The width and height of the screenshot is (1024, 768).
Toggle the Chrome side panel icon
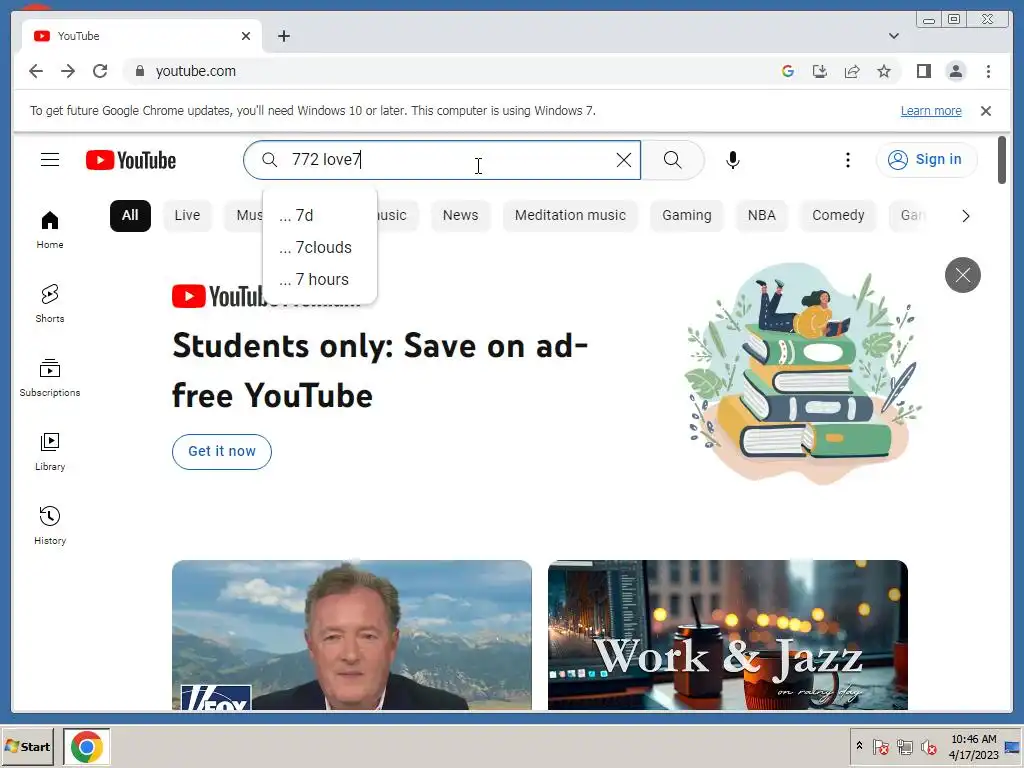(x=923, y=71)
